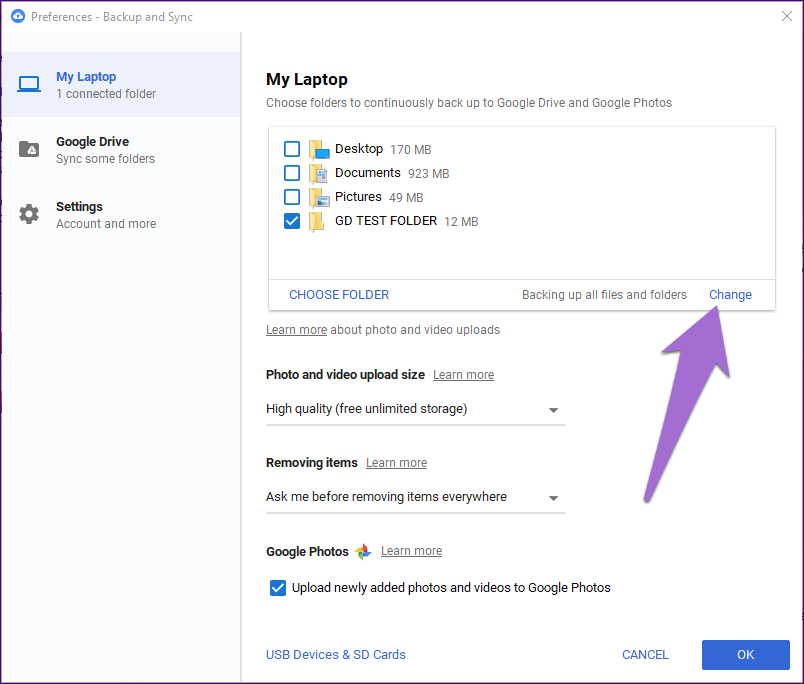Click the GD TEST FOLDER folder icon
The height and width of the screenshot is (684, 804).
[x=317, y=222]
